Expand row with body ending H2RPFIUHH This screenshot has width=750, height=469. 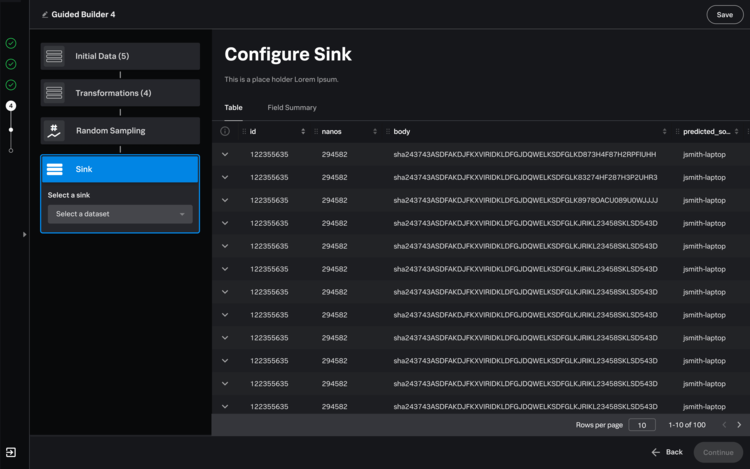225,154
